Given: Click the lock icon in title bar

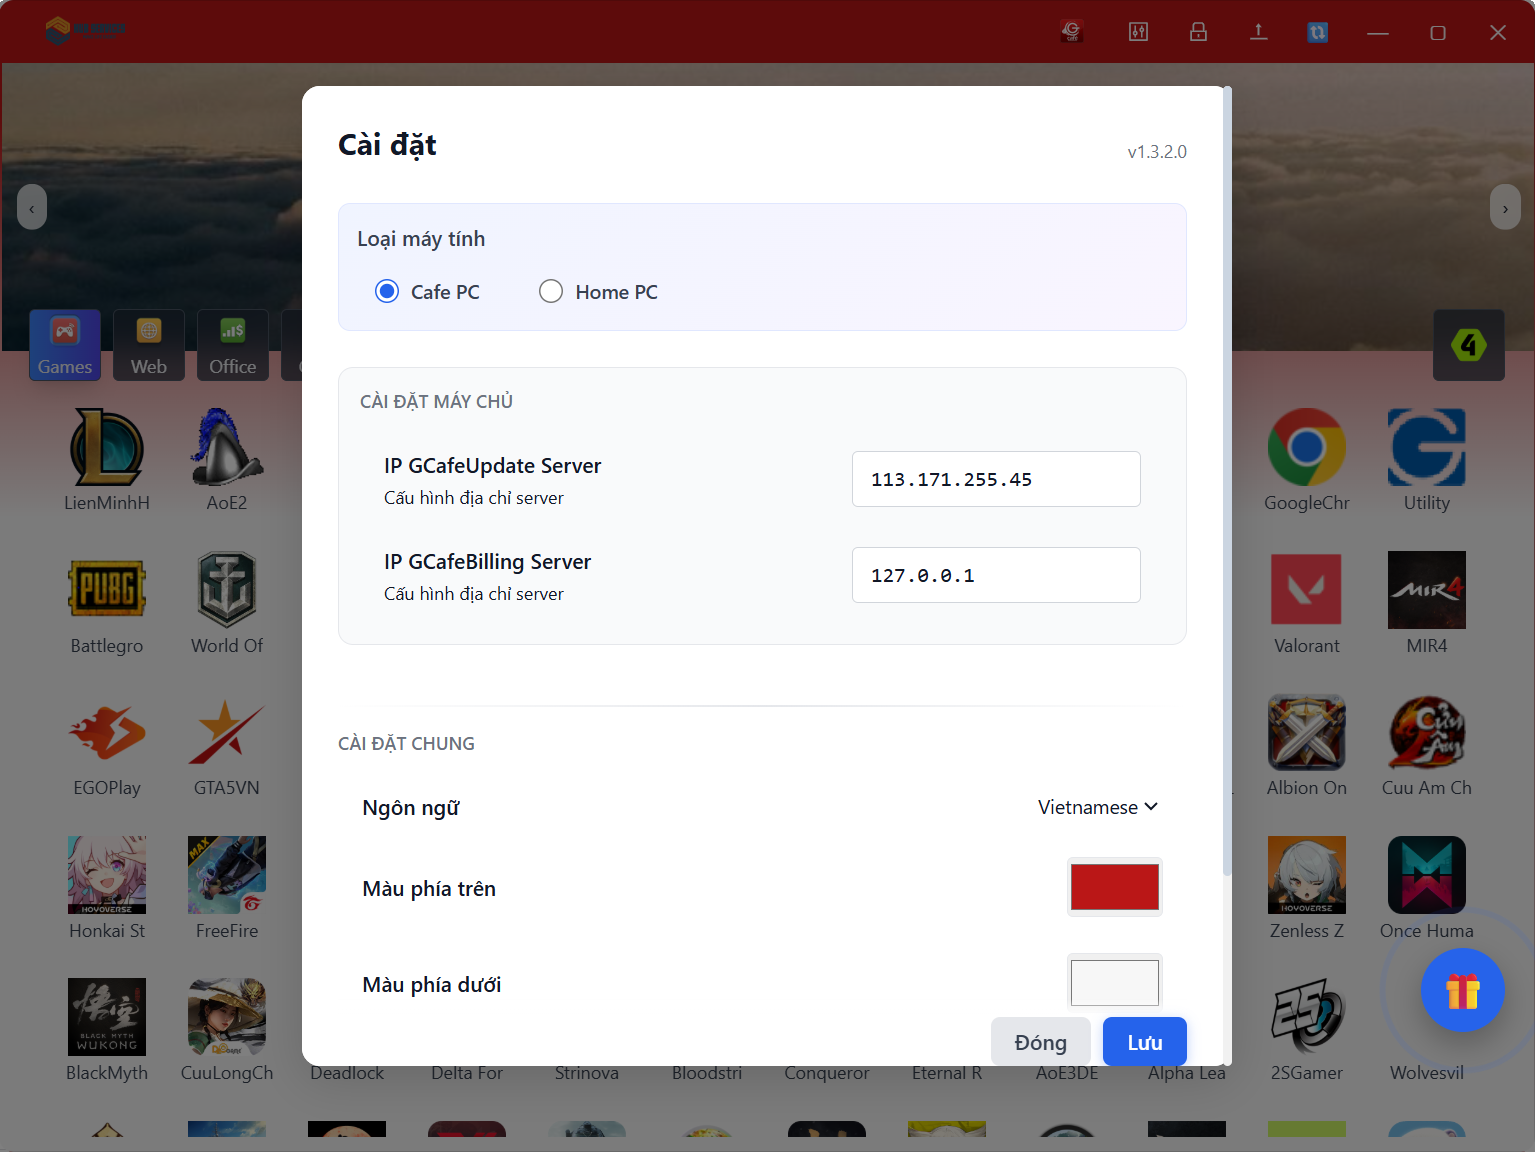Looking at the screenshot, I should coord(1198,32).
